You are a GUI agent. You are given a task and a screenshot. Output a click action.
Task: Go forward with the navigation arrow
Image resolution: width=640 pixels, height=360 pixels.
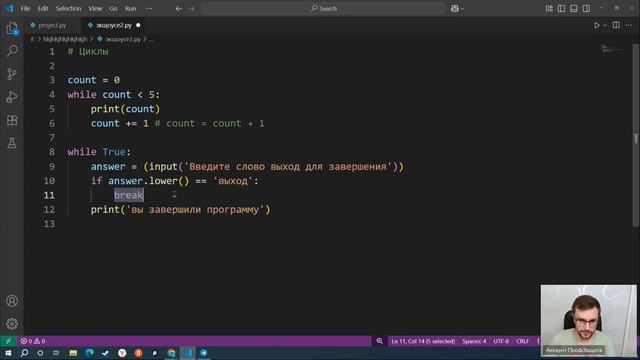coord(191,9)
